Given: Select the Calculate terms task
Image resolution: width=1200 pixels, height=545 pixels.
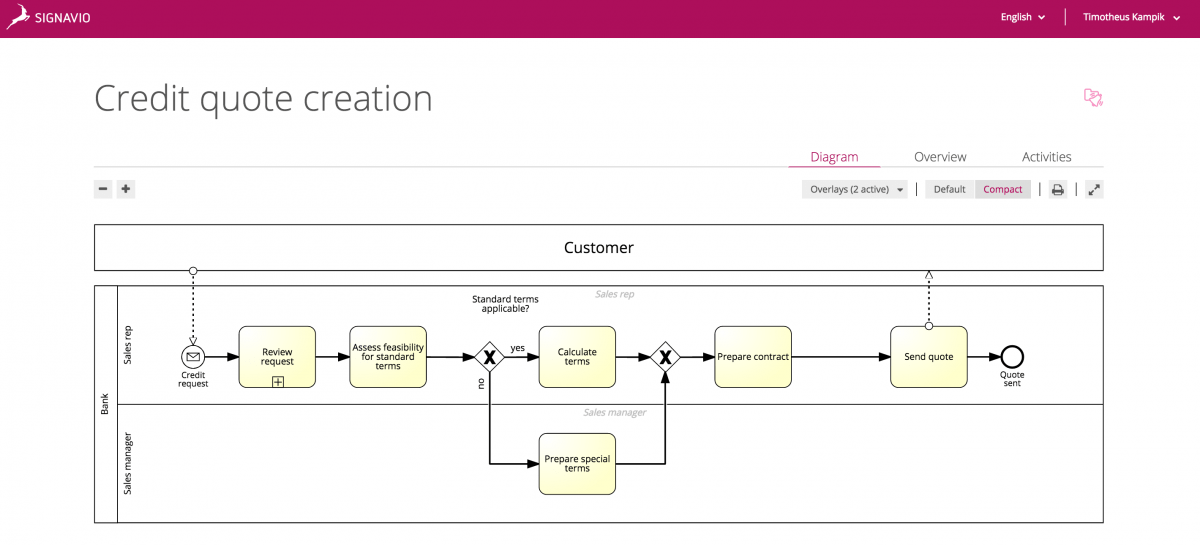Looking at the screenshot, I should 577,356.
